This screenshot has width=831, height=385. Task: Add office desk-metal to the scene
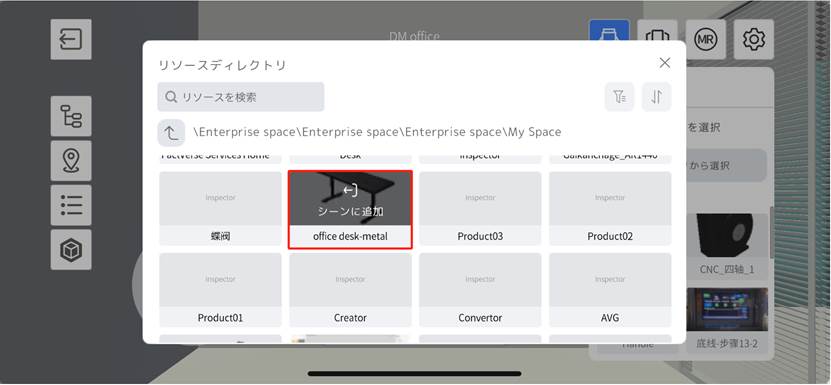350,199
